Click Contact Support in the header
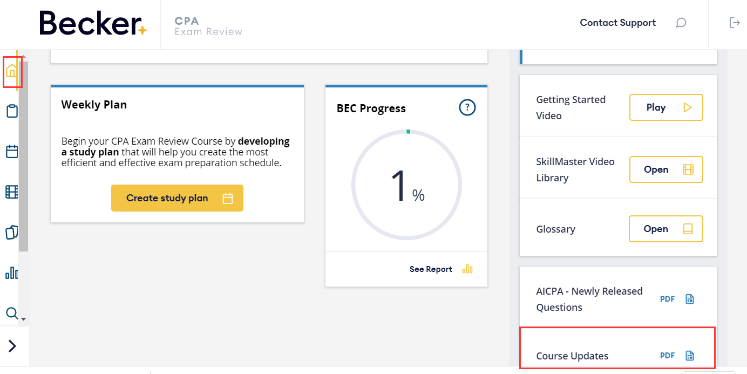Screen dimensions: 747x374 pyautogui.click(x=617, y=23)
